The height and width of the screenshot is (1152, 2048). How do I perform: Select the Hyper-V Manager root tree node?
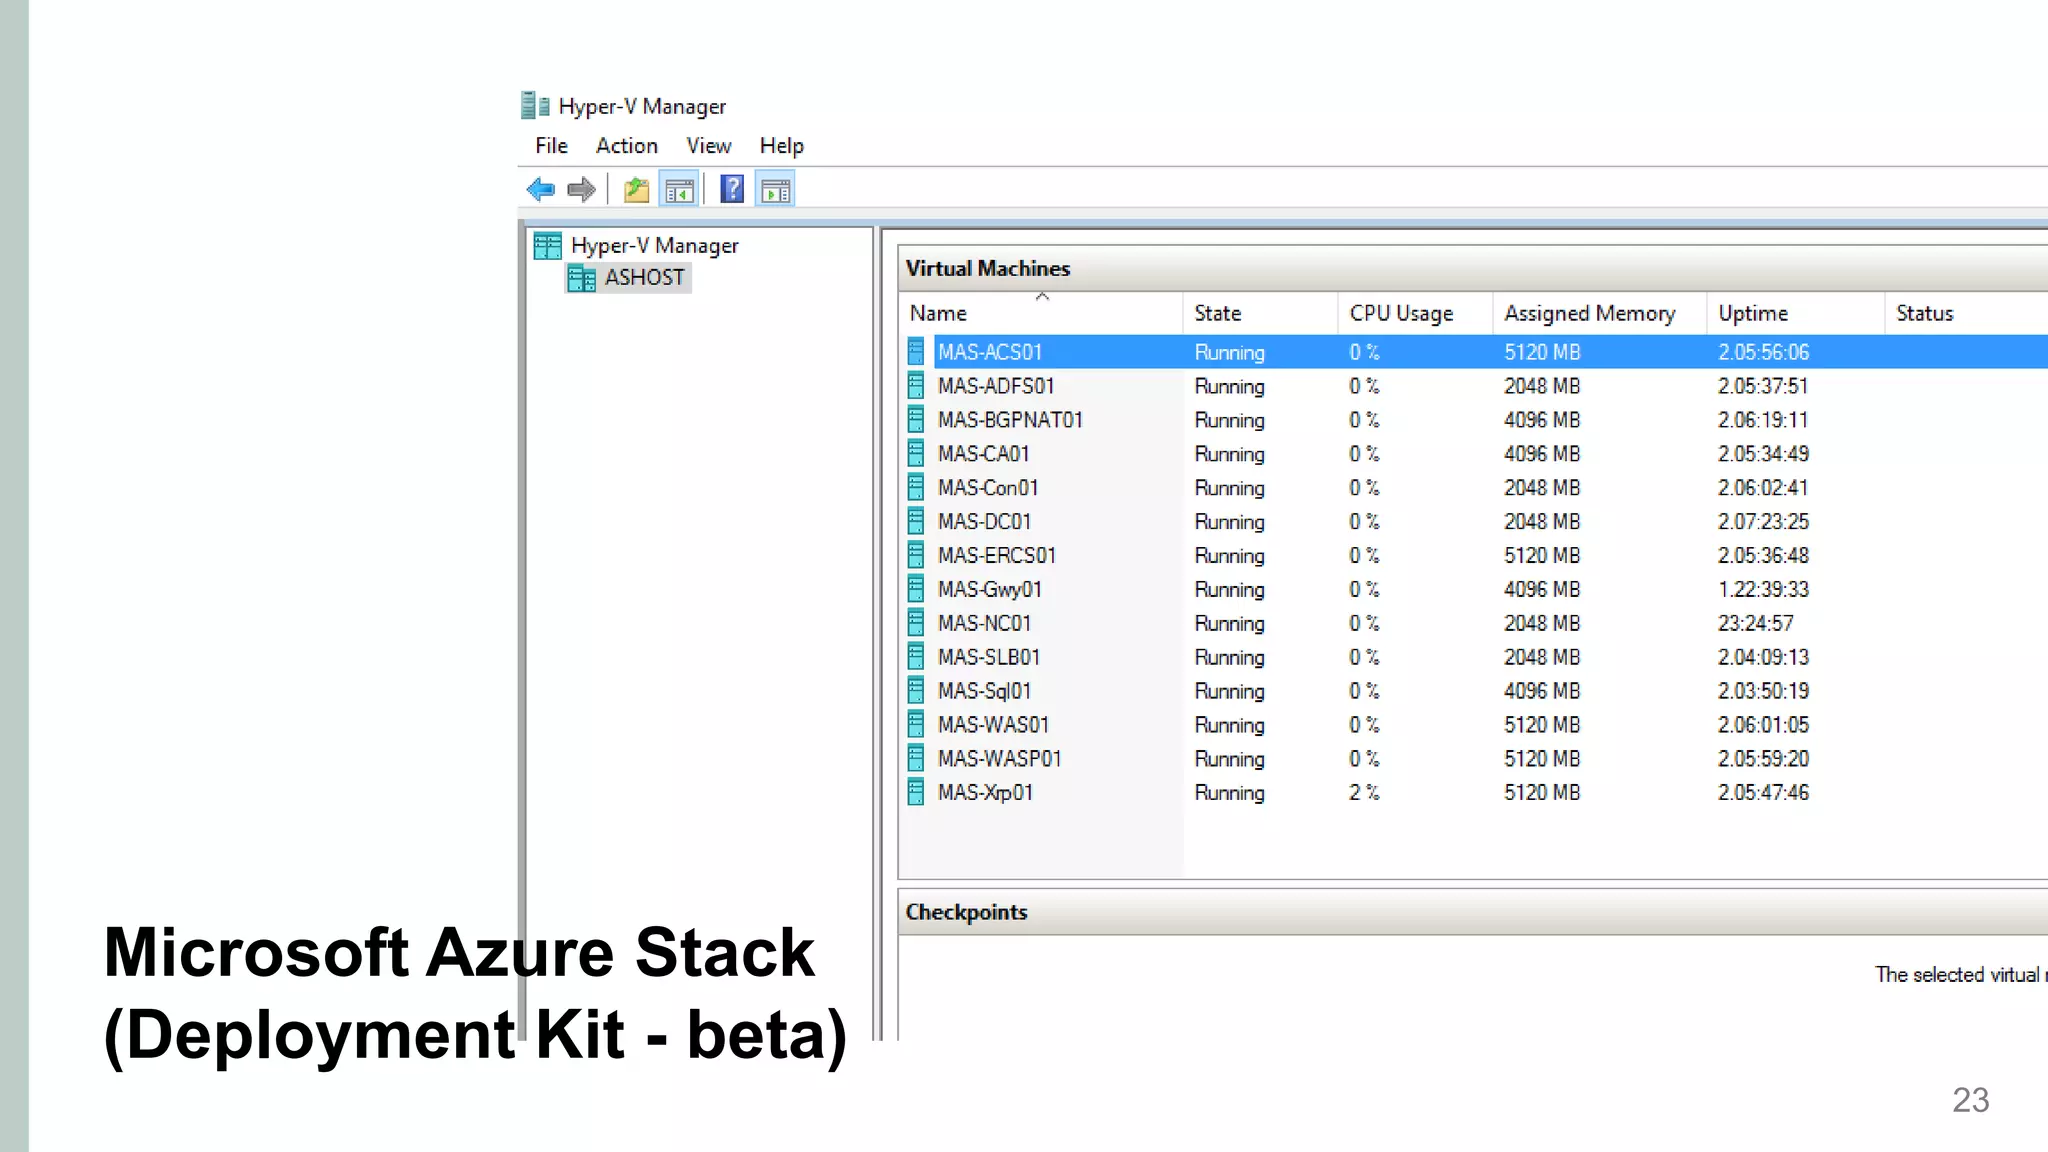pos(654,245)
